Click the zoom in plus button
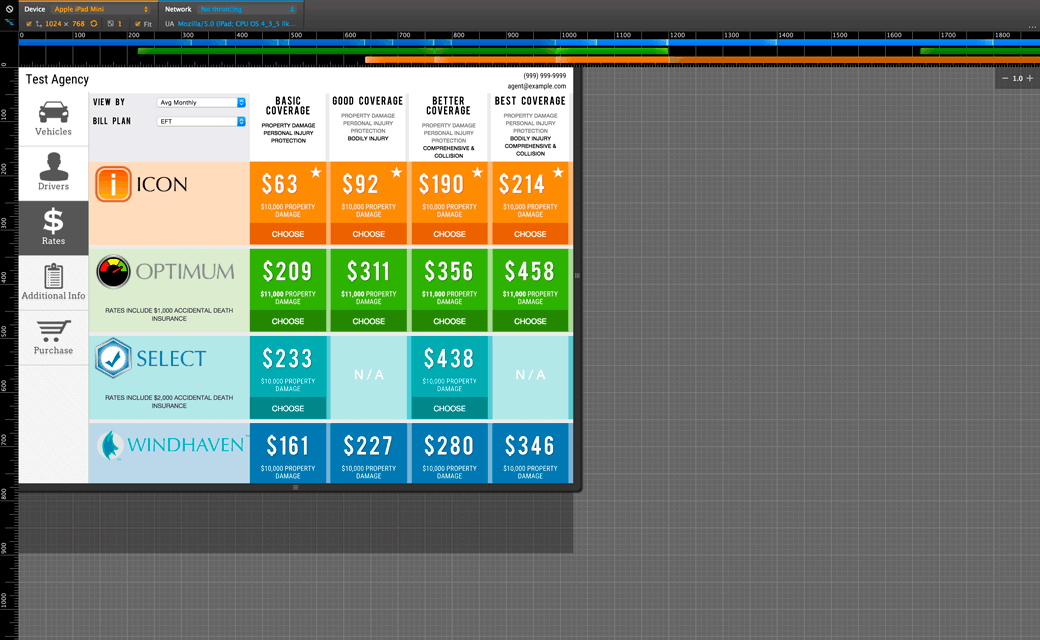This screenshot has height=640, width=1040. 1029,78
